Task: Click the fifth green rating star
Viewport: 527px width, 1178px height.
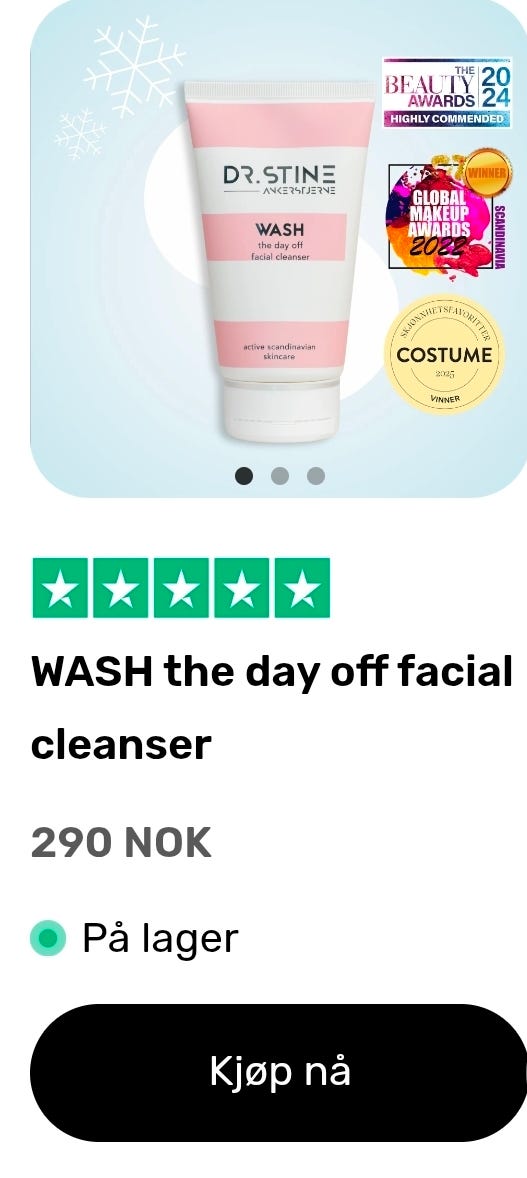Action: coord(302,587)
